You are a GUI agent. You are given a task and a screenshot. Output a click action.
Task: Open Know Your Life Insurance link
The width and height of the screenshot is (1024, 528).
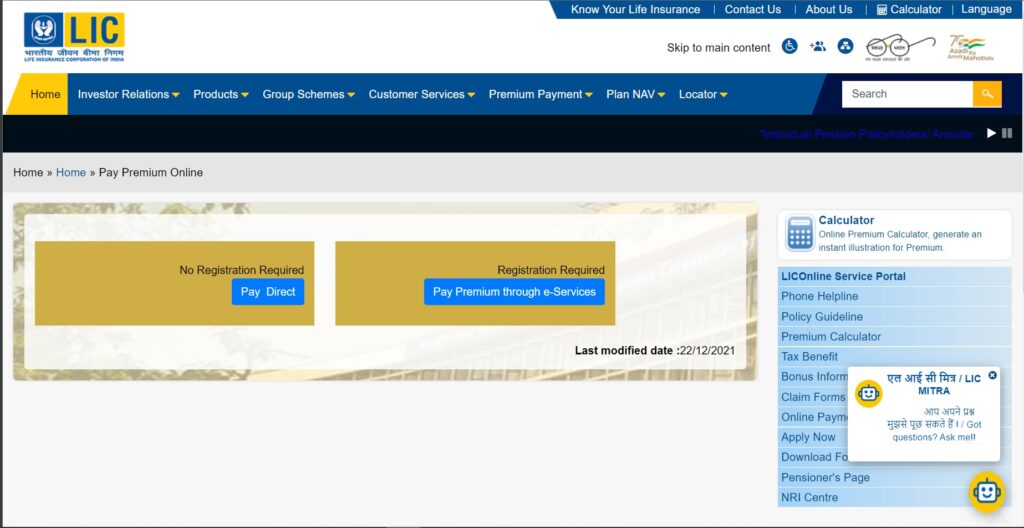coord(635,9)
